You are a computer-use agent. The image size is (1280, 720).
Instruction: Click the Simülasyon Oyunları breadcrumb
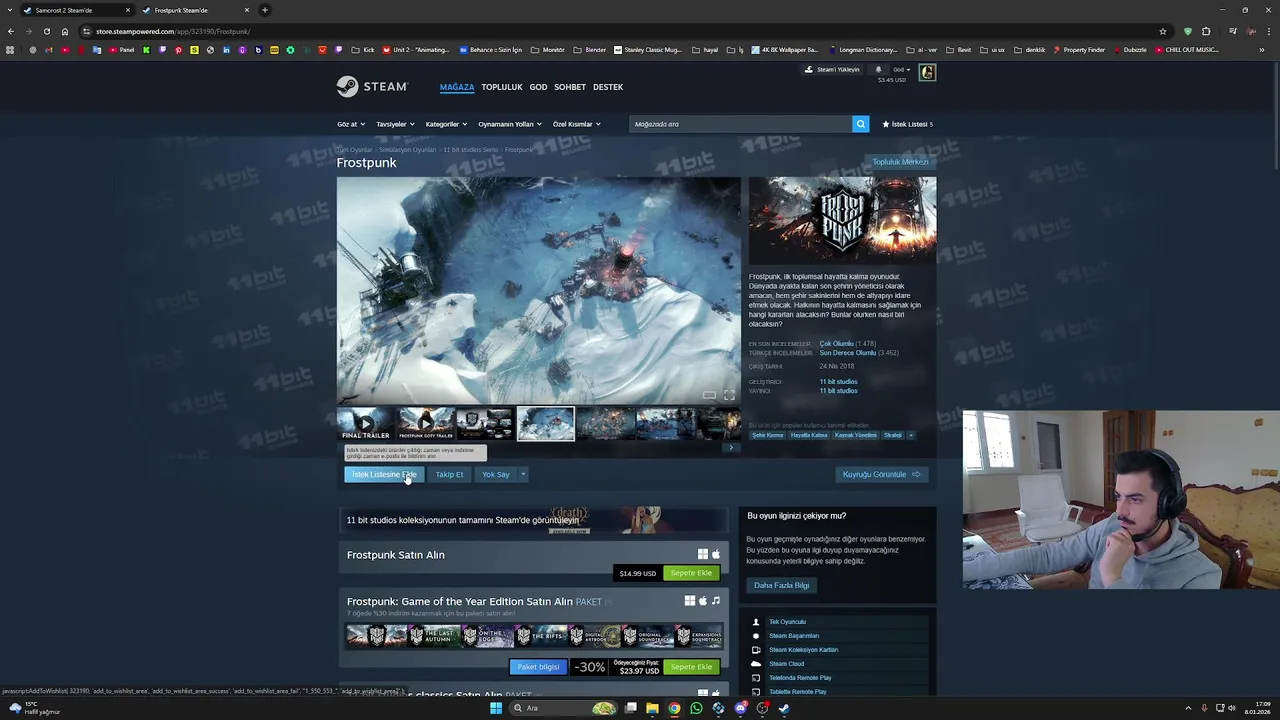407,150
